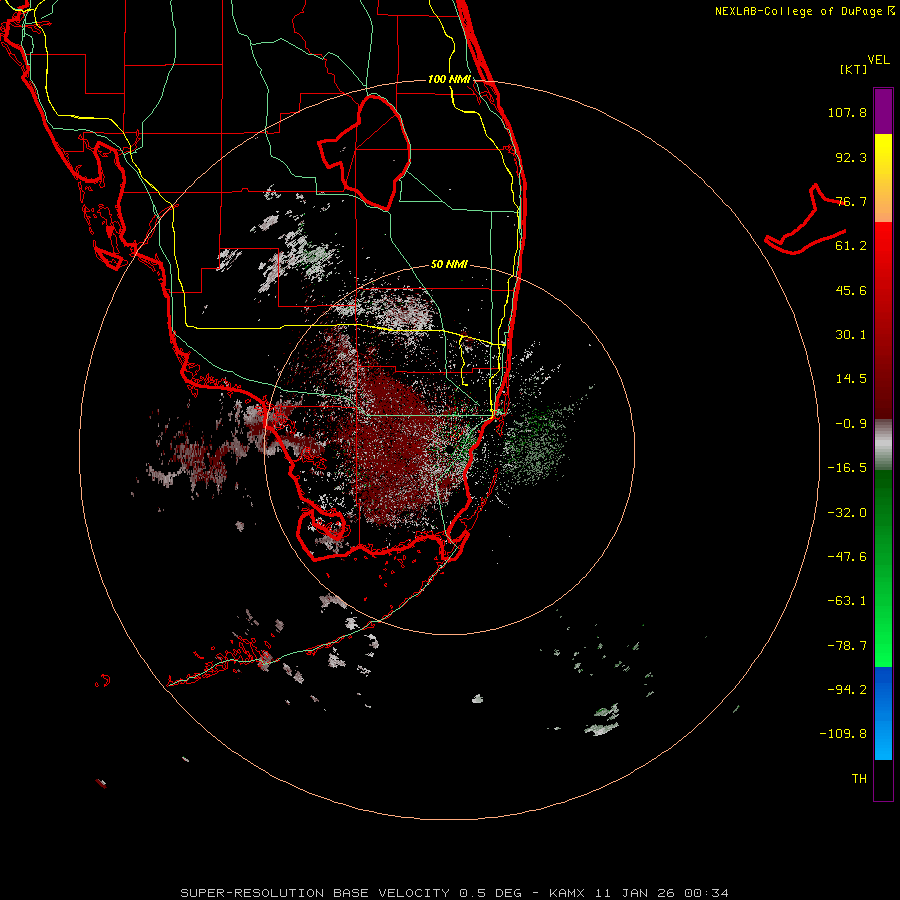
Task: Click the Lake Okeechobee outline on the map
Action: tap(364, 152)
